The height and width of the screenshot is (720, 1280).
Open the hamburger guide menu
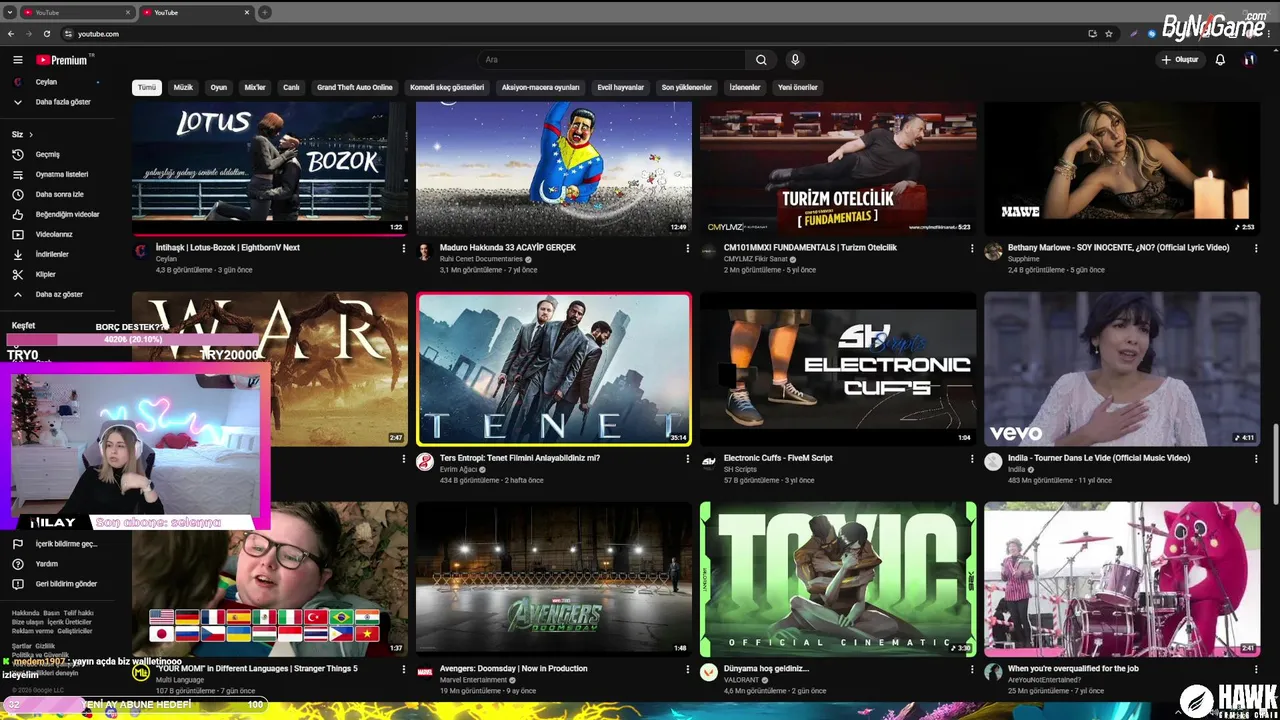[x=17, y=60]
